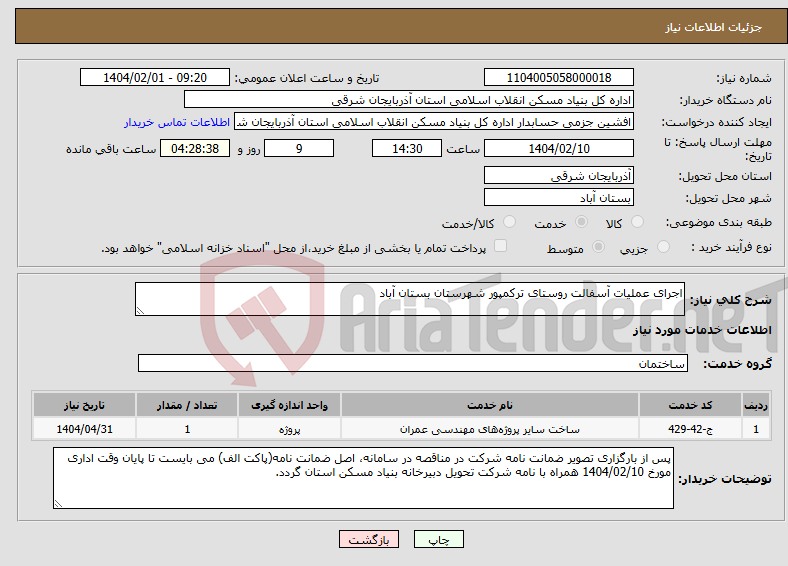Click the ردیف column header
Screen dimensions: 788x566
coord(756,405)
